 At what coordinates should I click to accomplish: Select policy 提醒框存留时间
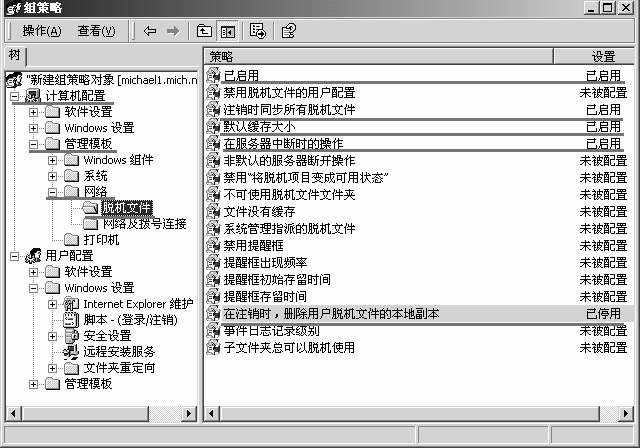(x=265, y=297)
